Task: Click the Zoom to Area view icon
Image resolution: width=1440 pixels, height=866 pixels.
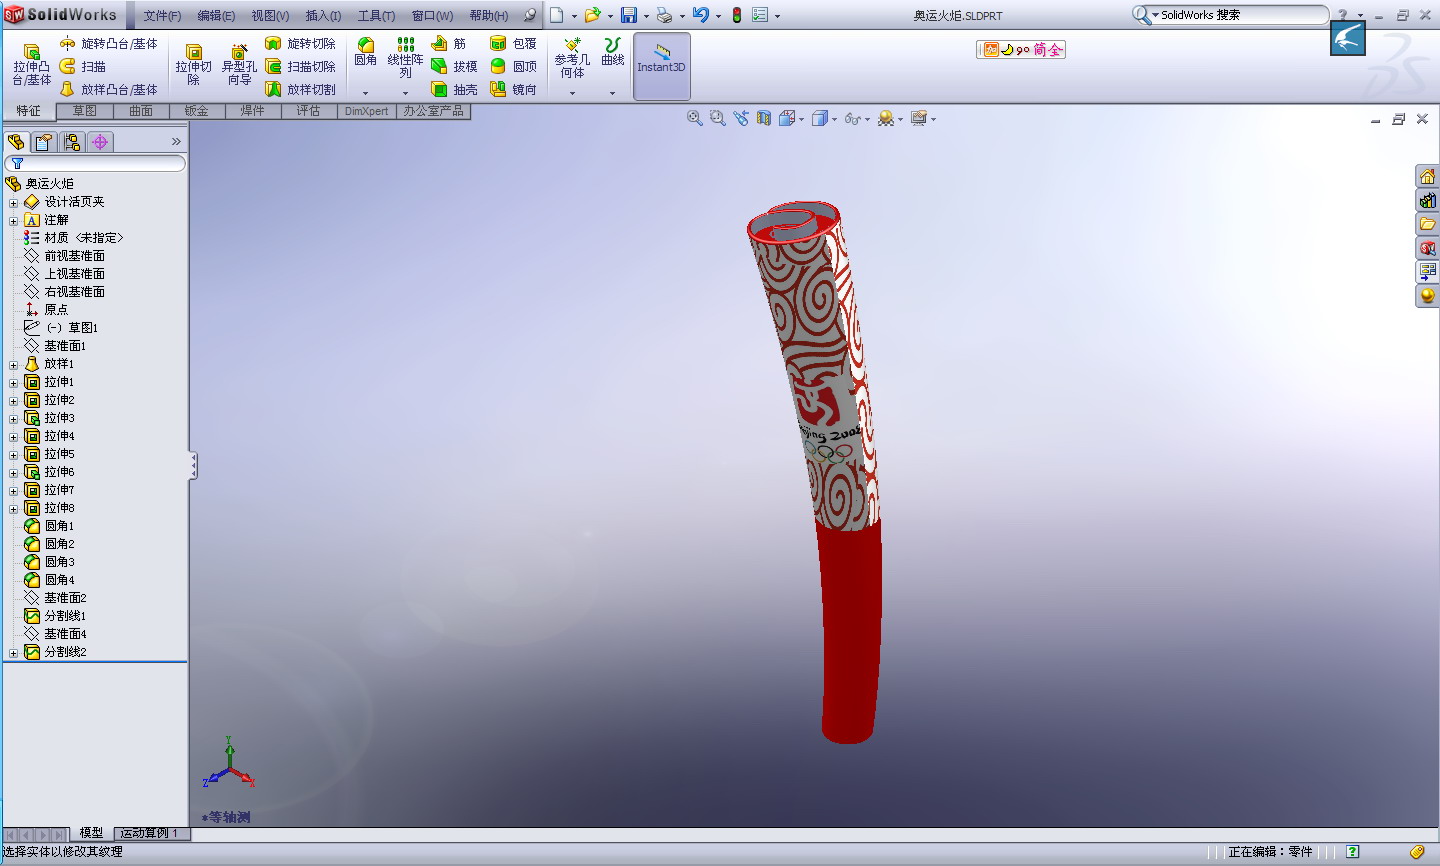Action: [x=717, y=118]
